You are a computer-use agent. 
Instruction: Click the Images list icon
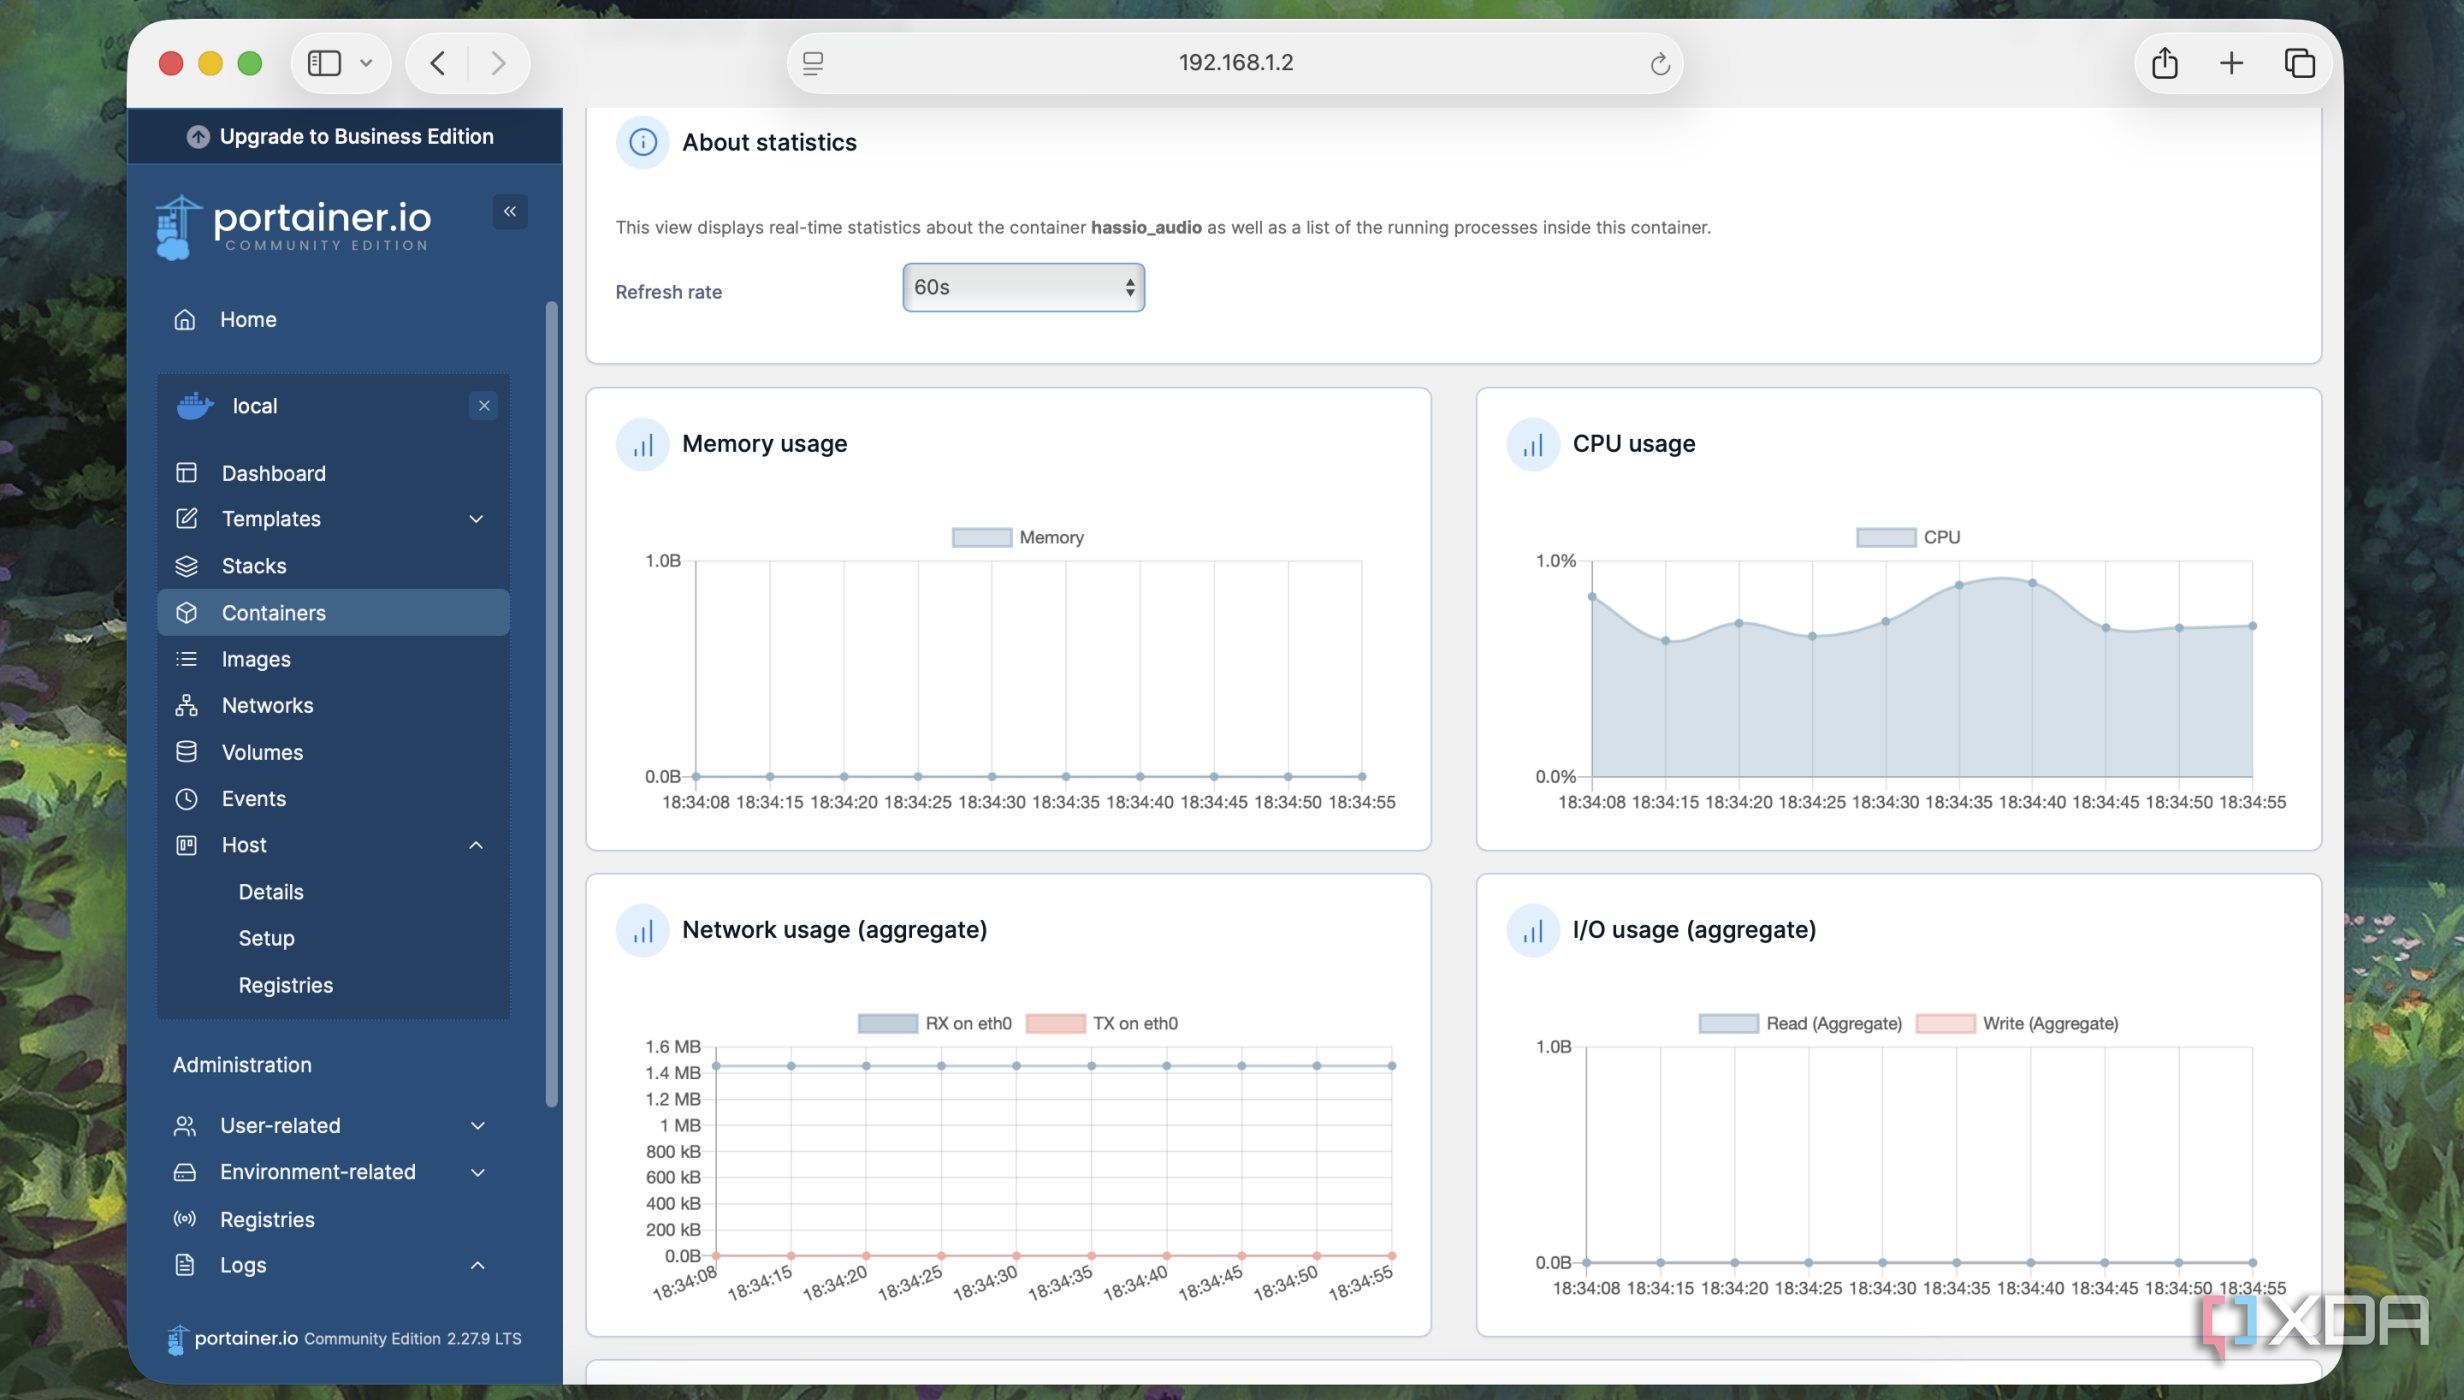[x=186, y=659]
